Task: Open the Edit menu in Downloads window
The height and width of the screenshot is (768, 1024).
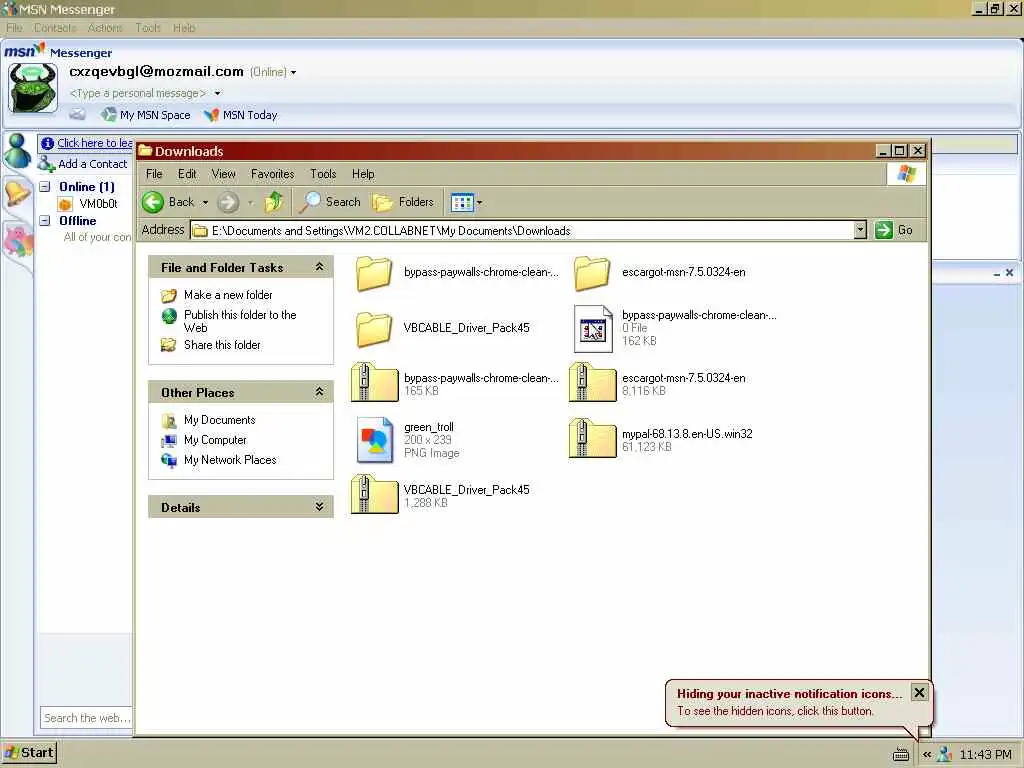Action: tap(187, 174)
